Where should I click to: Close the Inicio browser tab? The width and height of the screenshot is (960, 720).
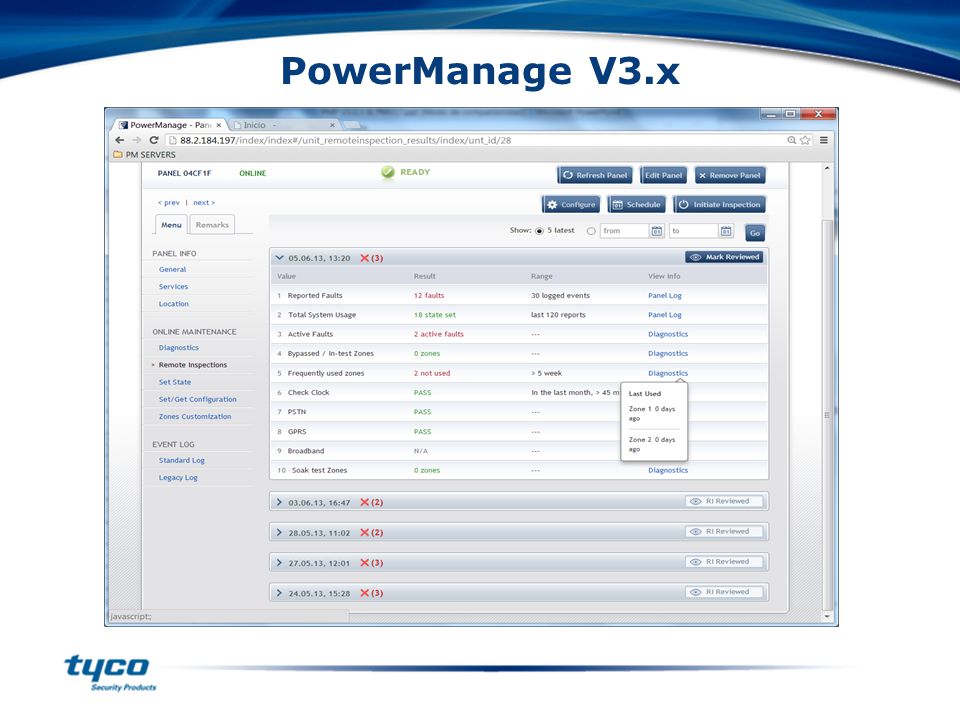(332, 125)
